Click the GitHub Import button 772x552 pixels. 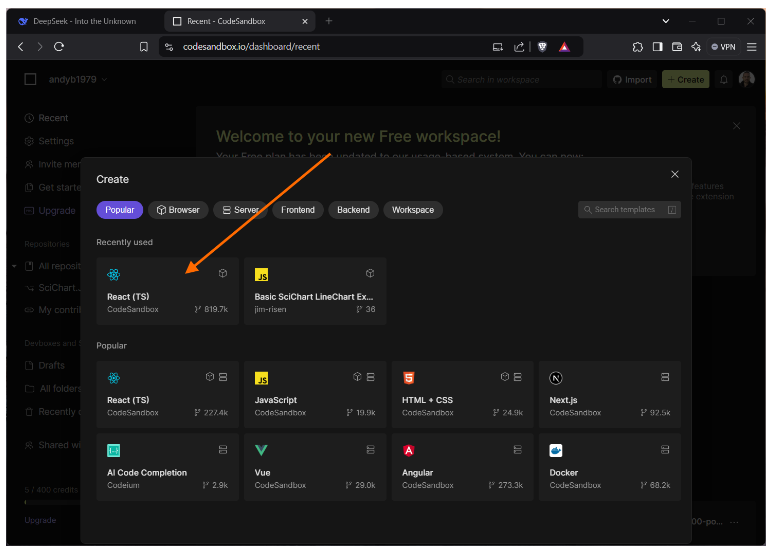tap(632, 79)
